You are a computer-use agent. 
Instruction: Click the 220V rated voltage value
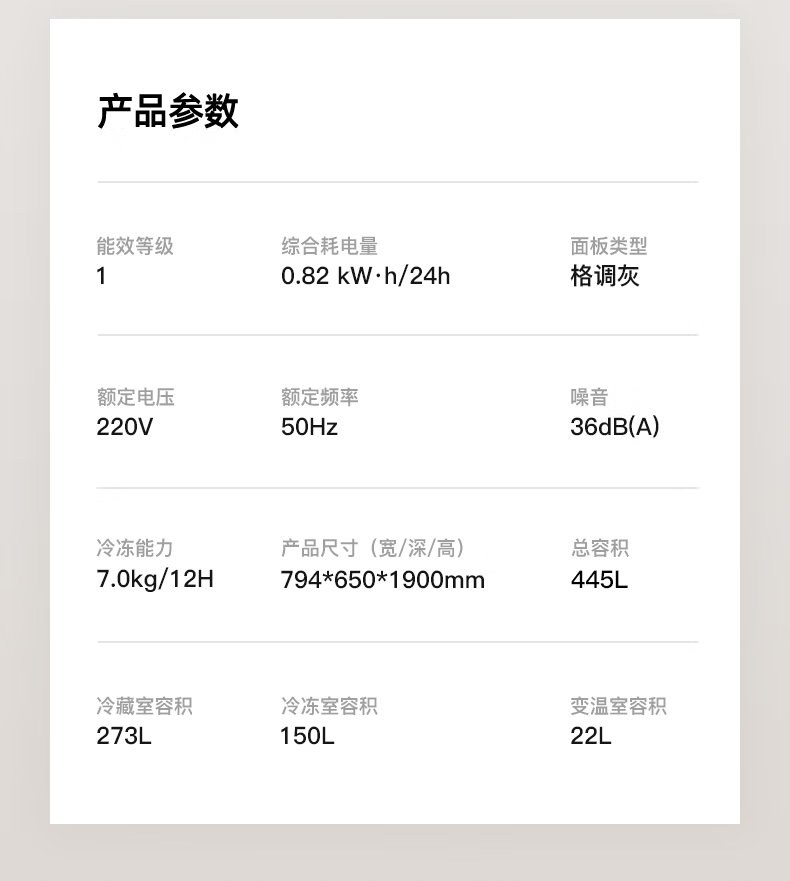pos(124,427)
